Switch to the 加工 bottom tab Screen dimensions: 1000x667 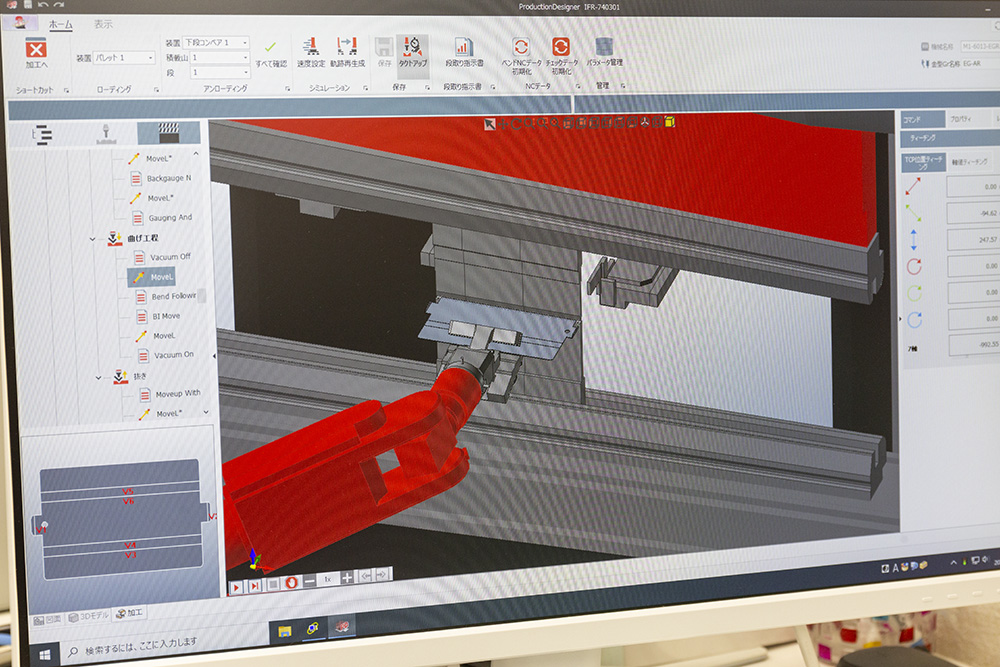(129, 613)
